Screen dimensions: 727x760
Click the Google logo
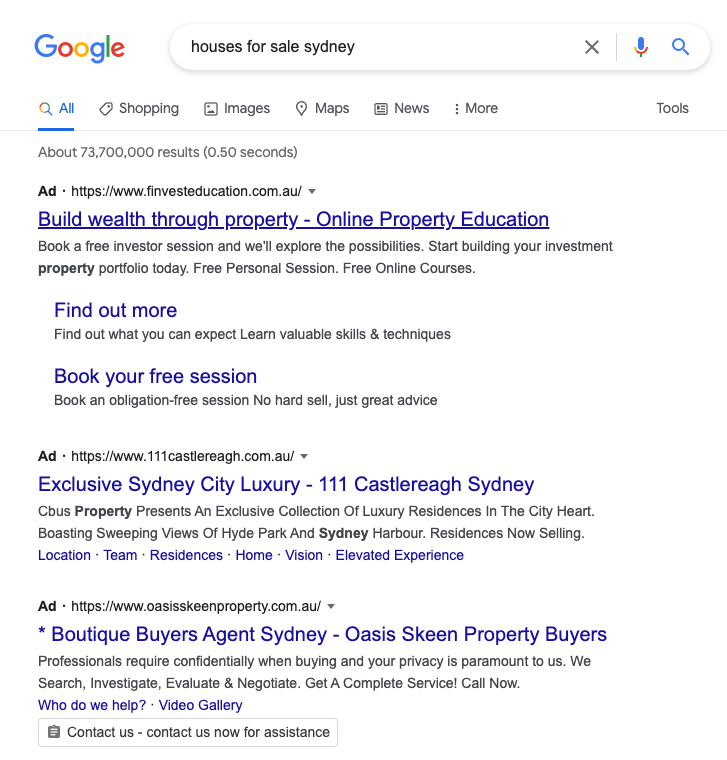79,48
